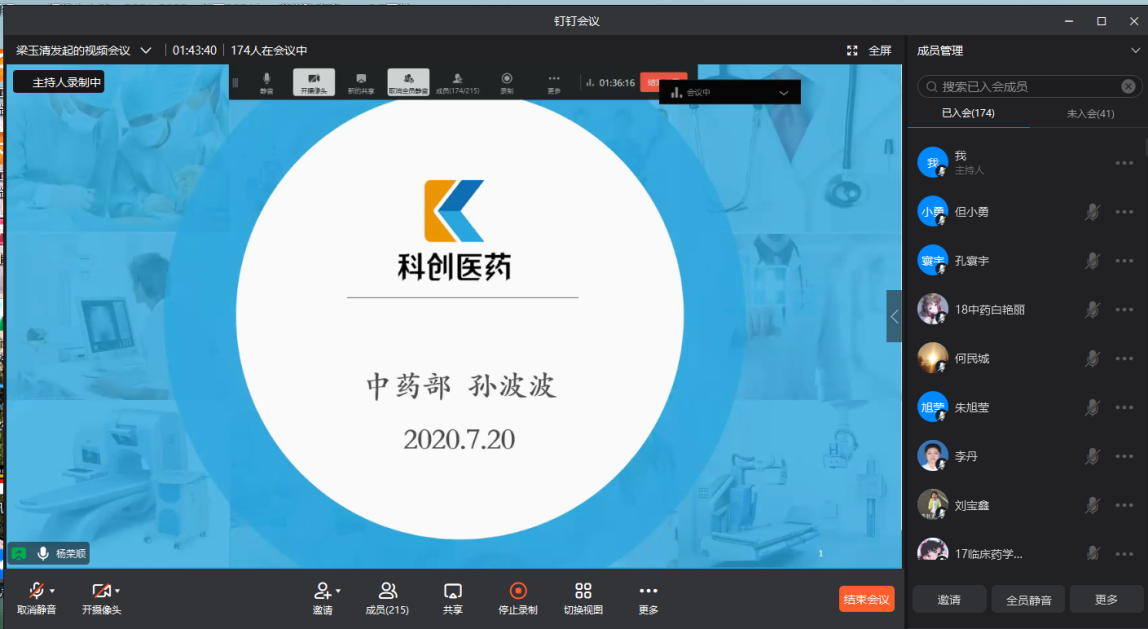Image resolution: width=1148 pixels, height=629 pixels.
Task: Switch to the 未入会(41) tab
Action: coord(1090,114)
